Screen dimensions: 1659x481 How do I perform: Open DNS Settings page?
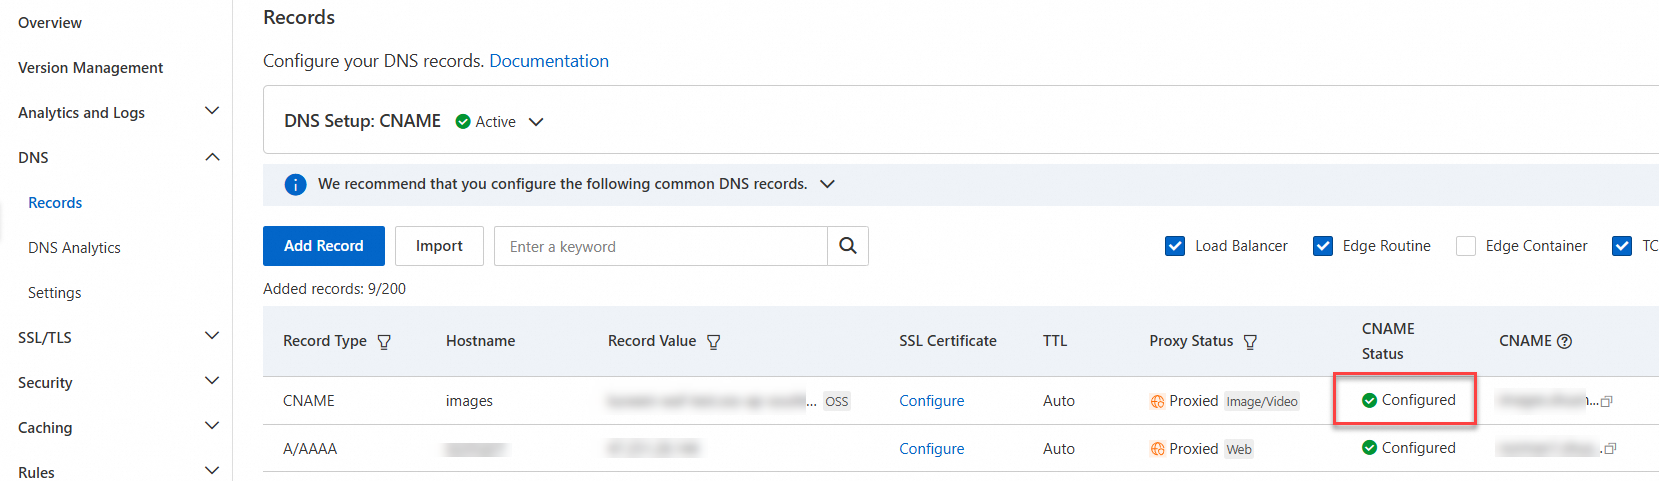[54, 293]
